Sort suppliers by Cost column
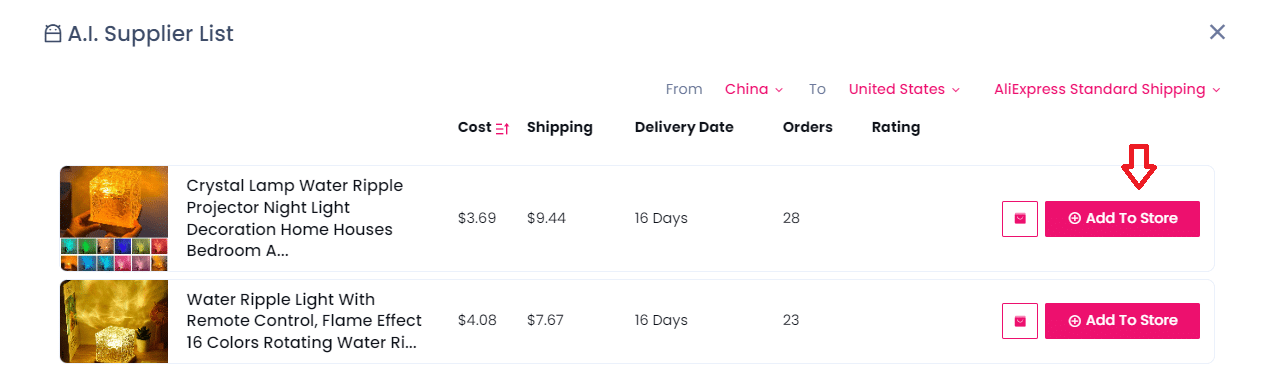The width and height of the screenshot is (1276, 368). [x=475, y=127]
